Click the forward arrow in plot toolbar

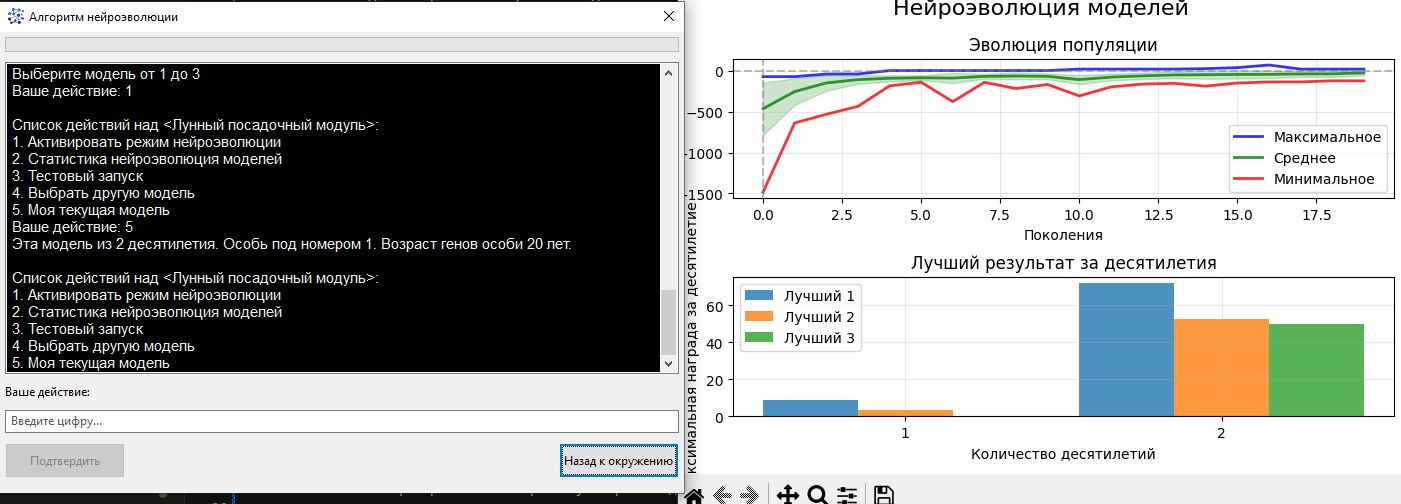click(x=749, y=494)
